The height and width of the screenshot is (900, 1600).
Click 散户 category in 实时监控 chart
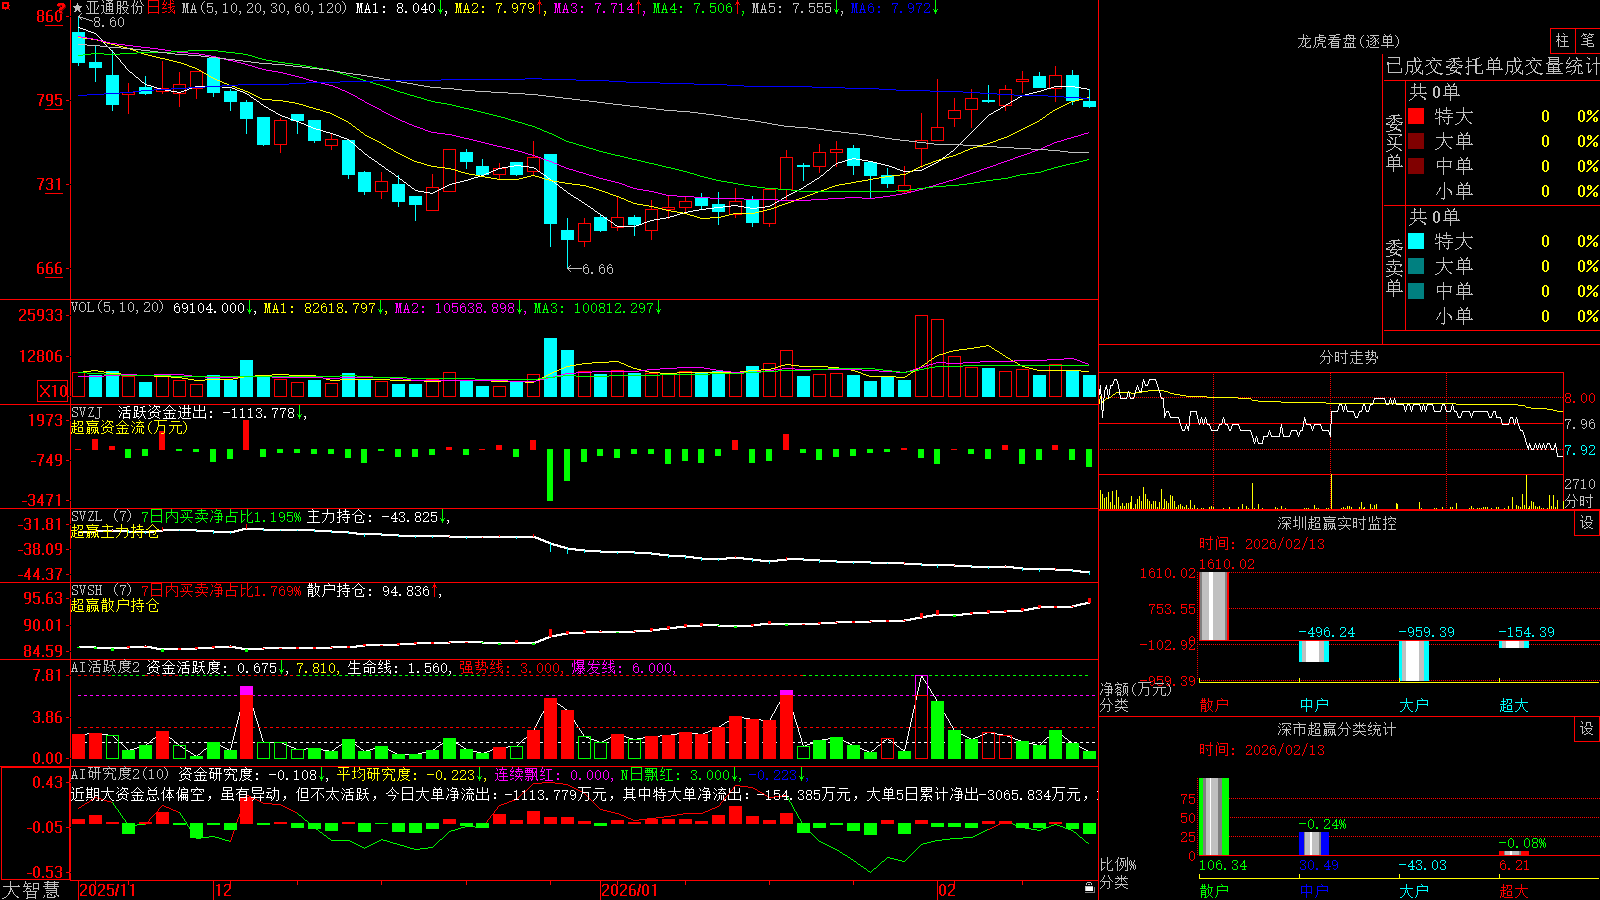pos(1213,705)
